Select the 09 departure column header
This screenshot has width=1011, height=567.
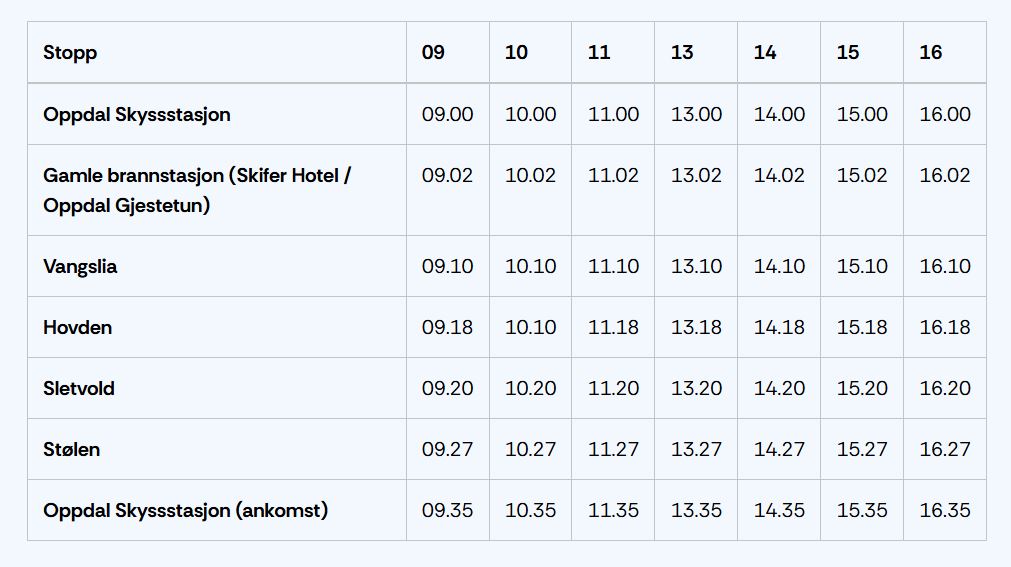click(433, 53)
